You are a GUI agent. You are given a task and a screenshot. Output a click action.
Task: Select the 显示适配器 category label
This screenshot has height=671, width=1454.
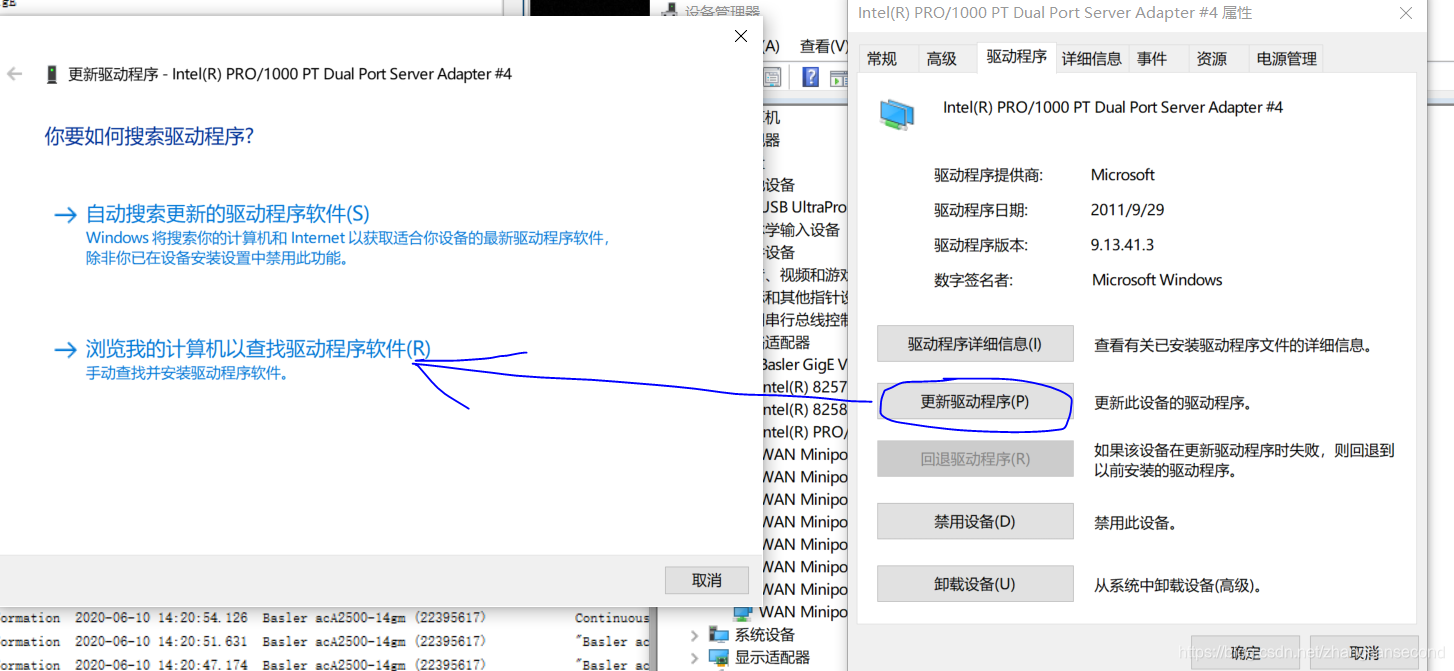point(772,658)
